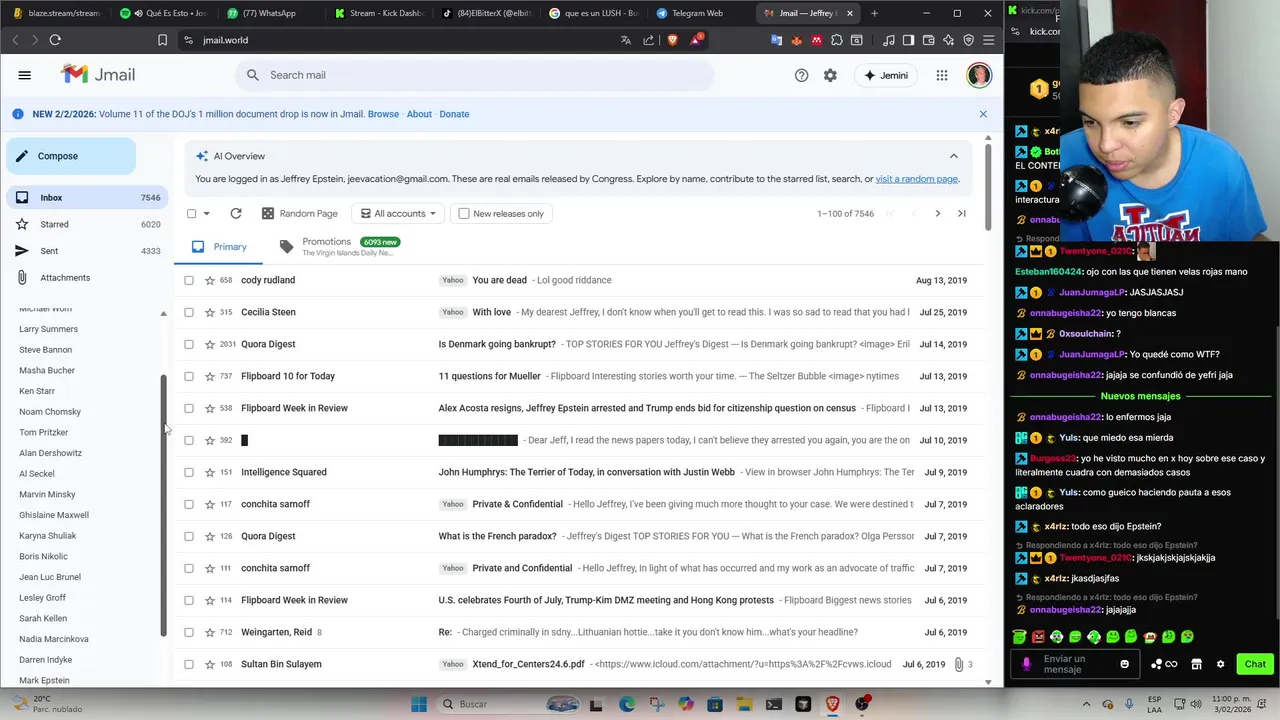Dismiss the news banner
Image resolution: width=1280 pixels, height=720 pixels.
[x=983, y=114]
